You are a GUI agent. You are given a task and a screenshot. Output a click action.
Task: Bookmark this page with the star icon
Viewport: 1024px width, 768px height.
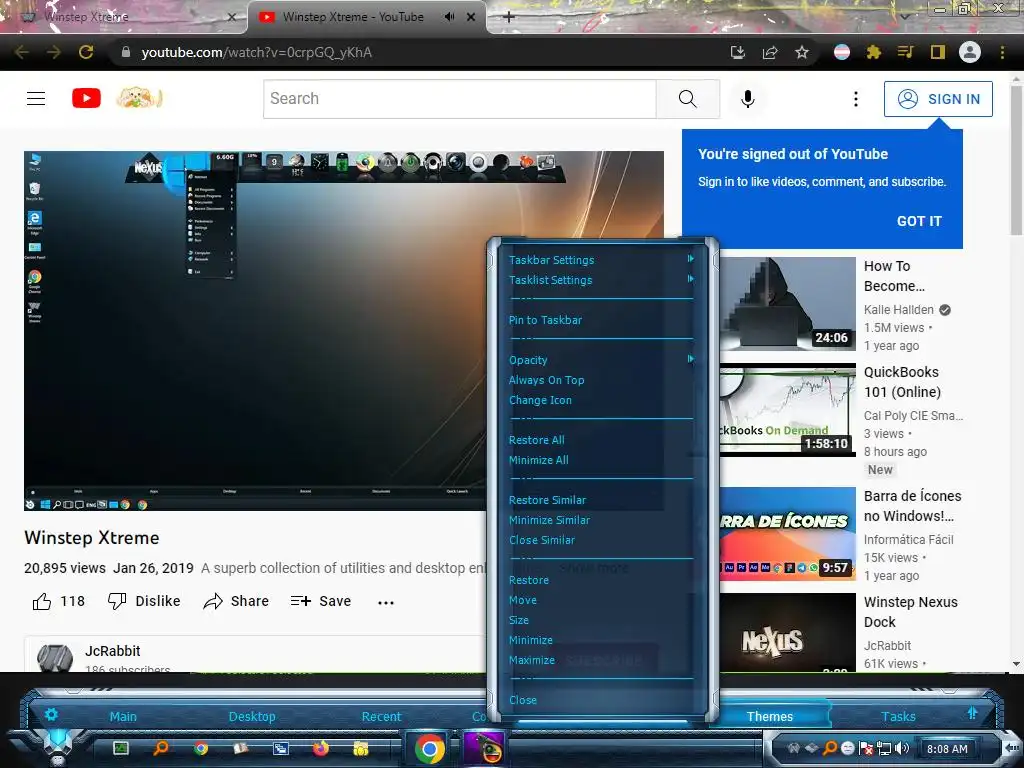pyautogui.click(x=802, y=52)
